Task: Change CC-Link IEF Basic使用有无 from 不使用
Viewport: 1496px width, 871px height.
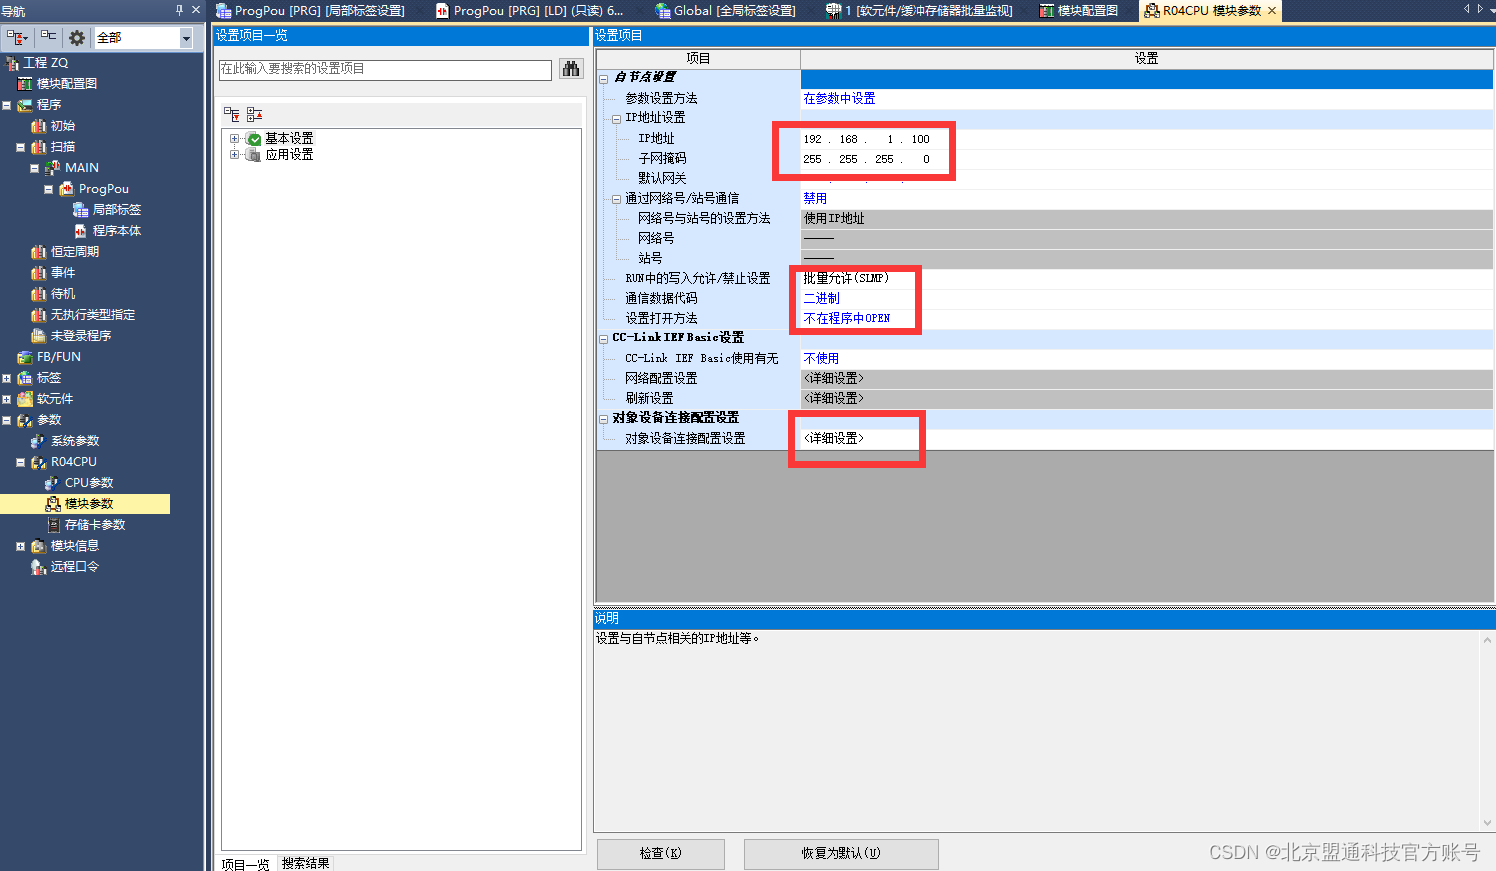Action: coord(822,357)
